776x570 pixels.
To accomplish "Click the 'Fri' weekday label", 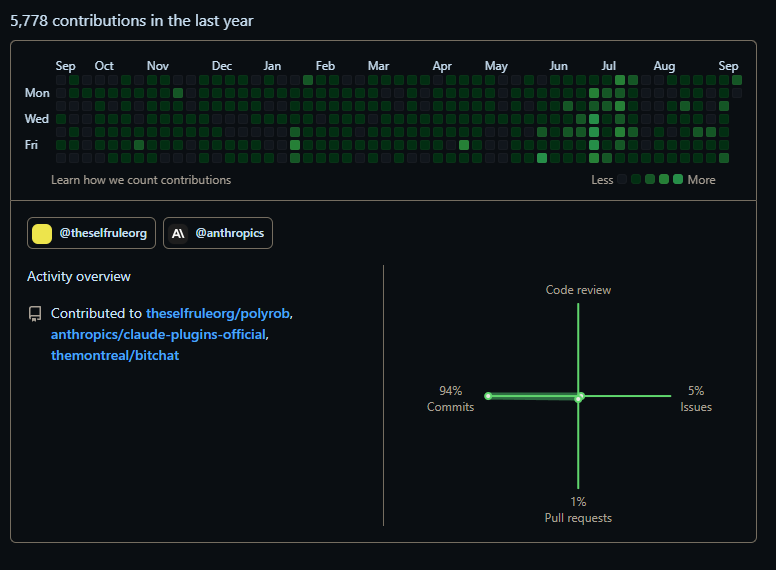I will tap(31, 144).
